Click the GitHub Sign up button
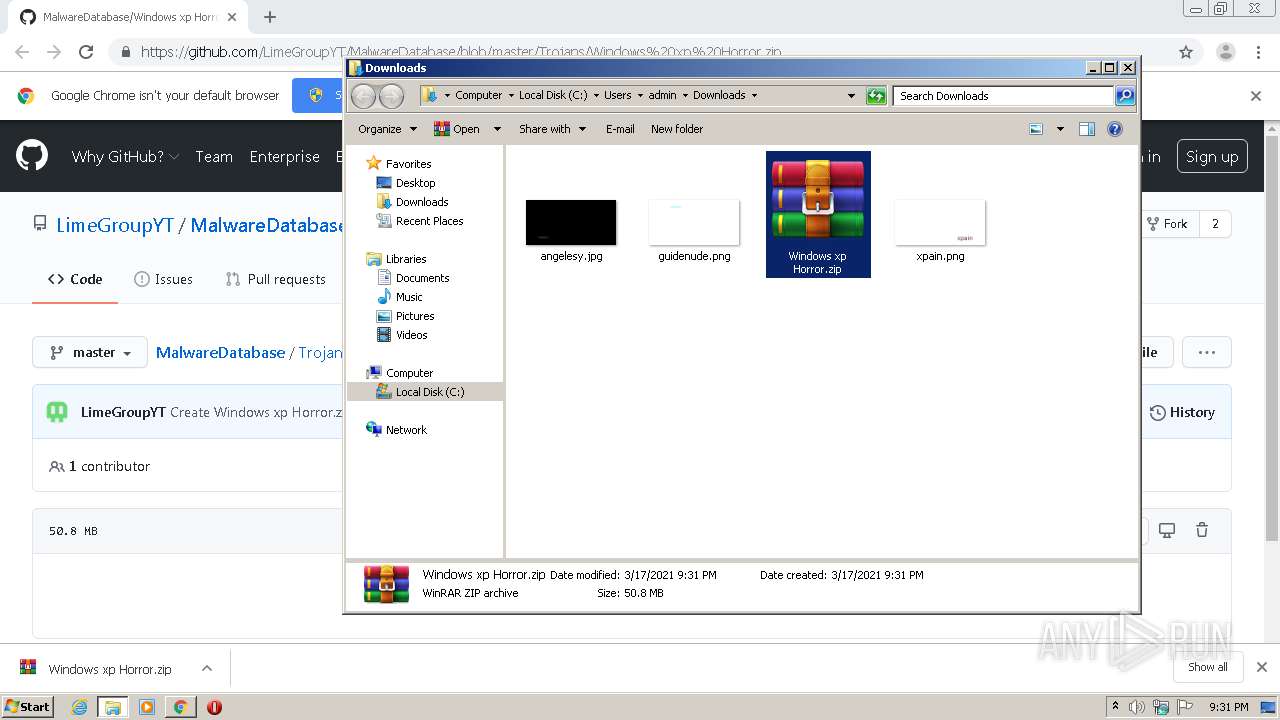The height and width of the screenshot is (720, 1280). [x=1211, y=157]
